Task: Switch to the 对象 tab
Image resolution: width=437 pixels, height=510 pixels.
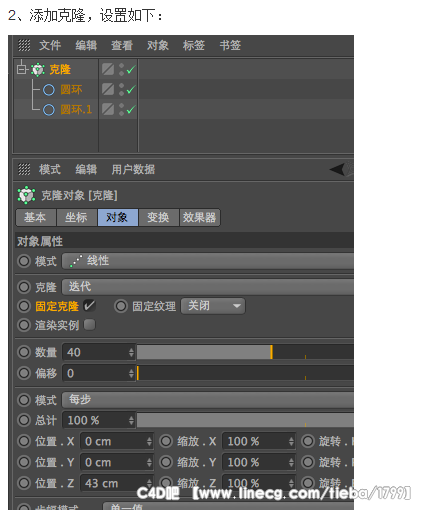Action: coord(118,217)
